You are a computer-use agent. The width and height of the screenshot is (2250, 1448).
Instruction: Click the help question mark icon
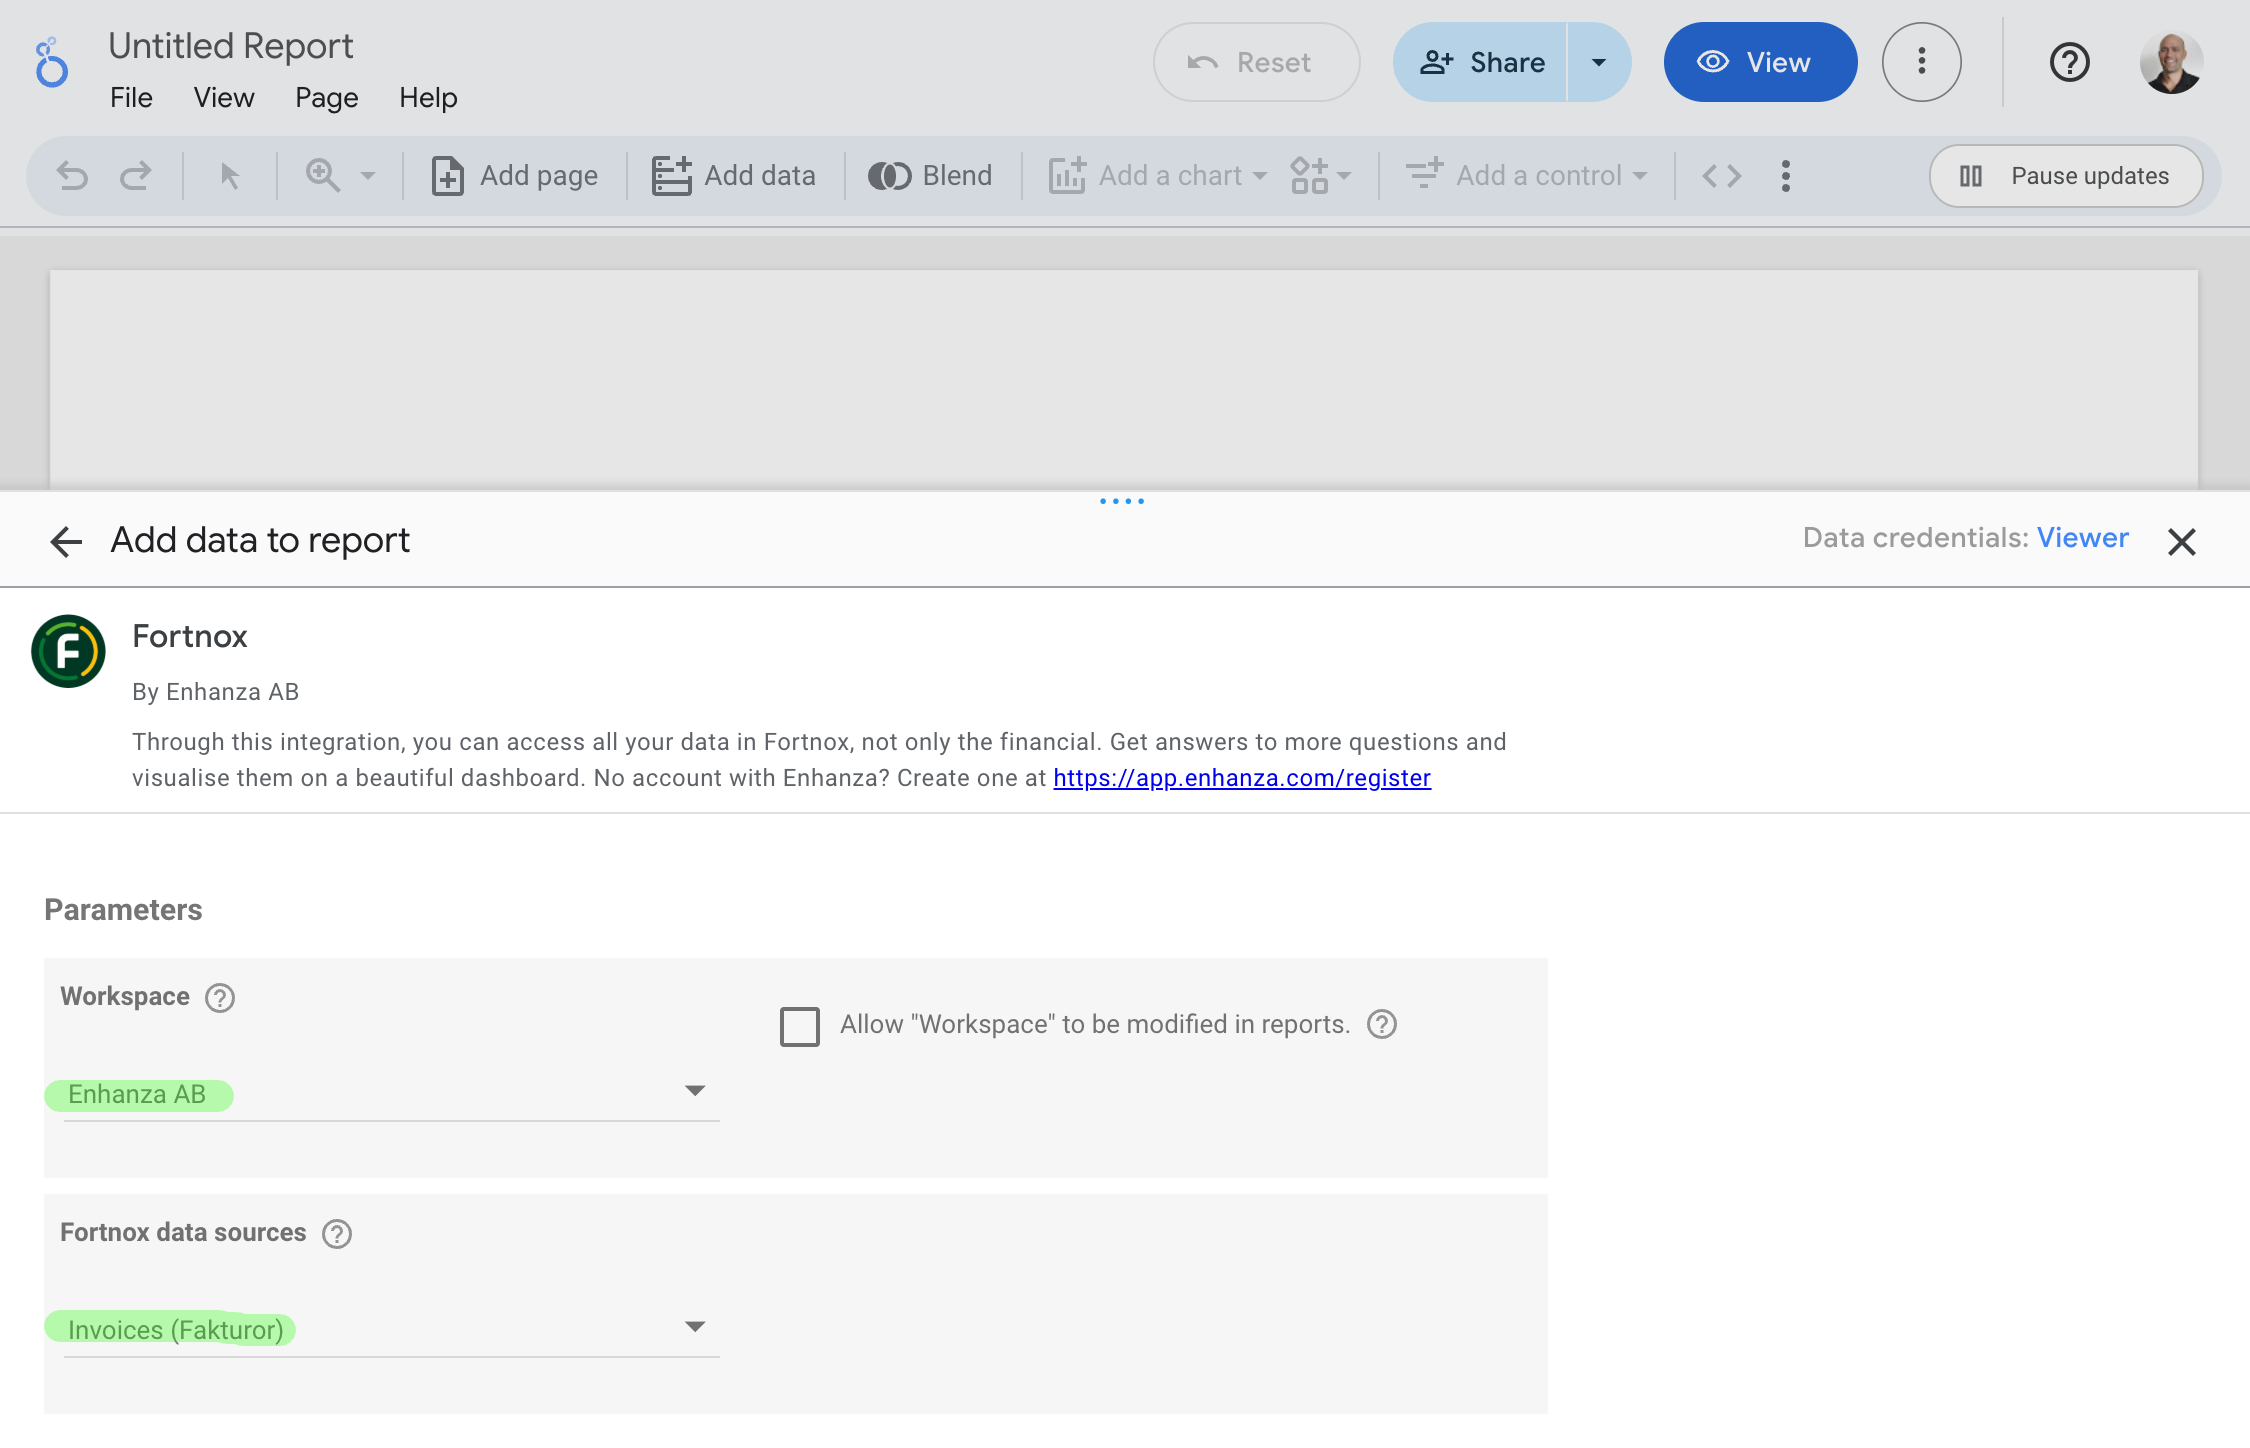2069,62
